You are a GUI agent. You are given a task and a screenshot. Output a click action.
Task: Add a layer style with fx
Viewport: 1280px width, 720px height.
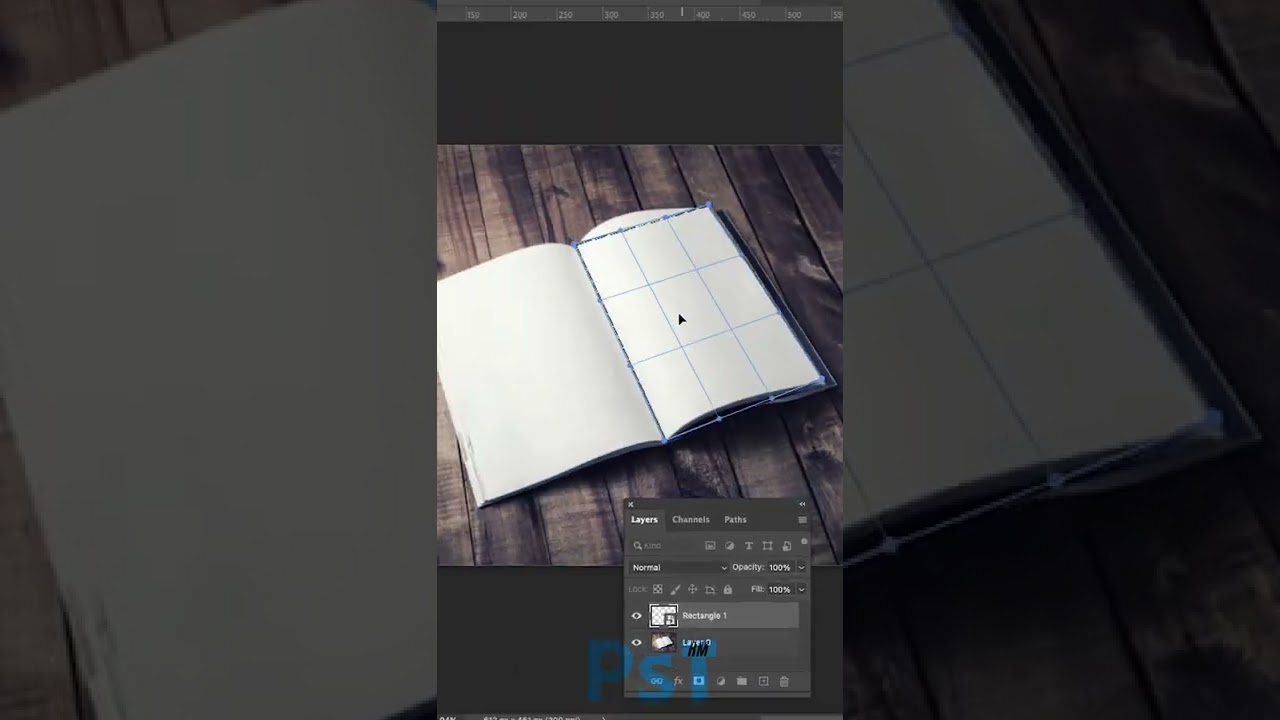coord(678,681)
